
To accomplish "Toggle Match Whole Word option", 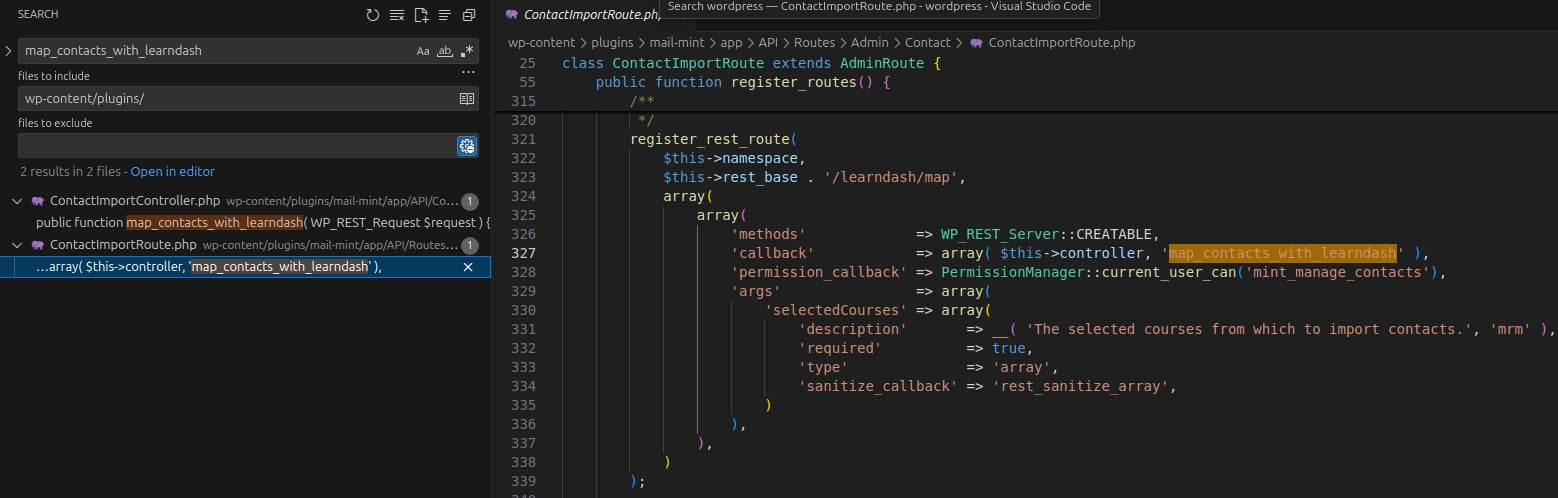I will pyautogui.click(x=446, y=51).
